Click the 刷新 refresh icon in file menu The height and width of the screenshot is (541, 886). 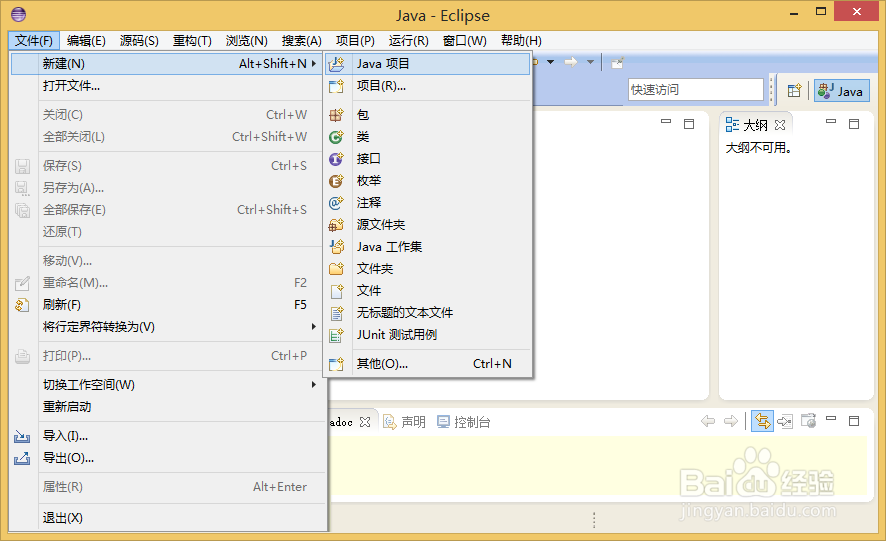22,305
